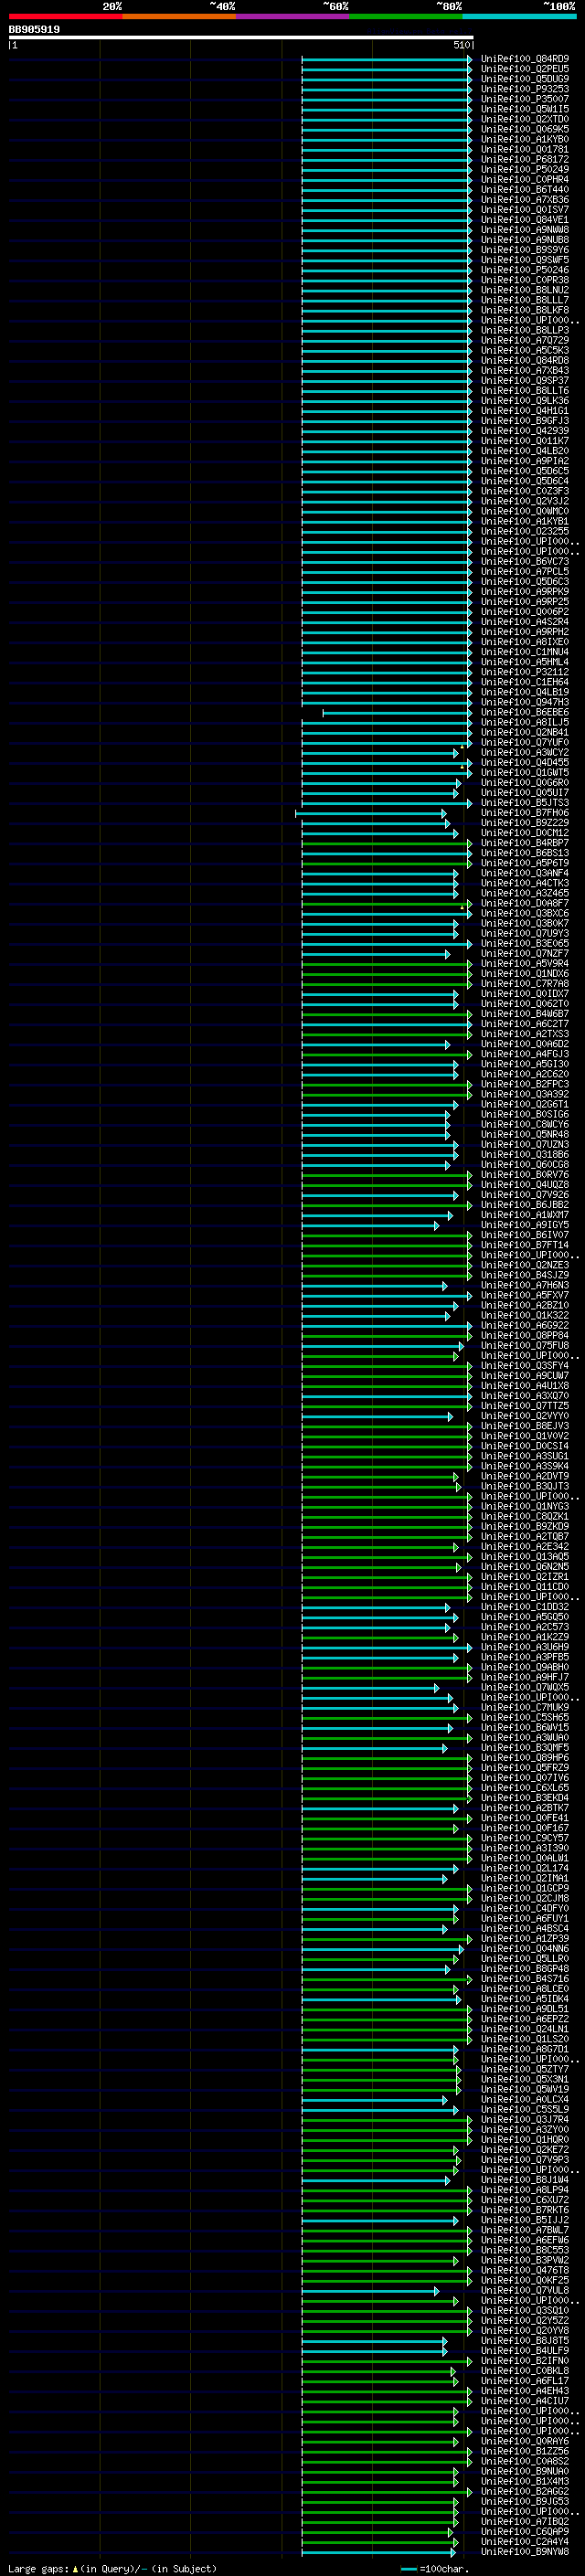This screenshot has height=2576, width=585.
Task: Click the UniRef100_A5P6T9 label
Action: [x=524, y=863]
